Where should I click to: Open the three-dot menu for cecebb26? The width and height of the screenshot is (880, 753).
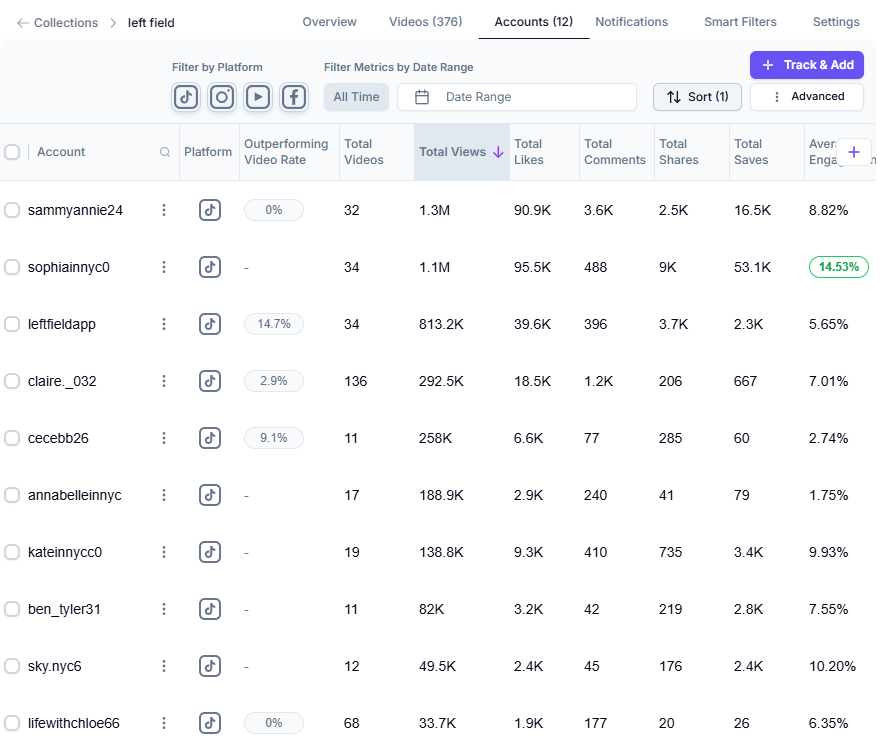(164, 438)
